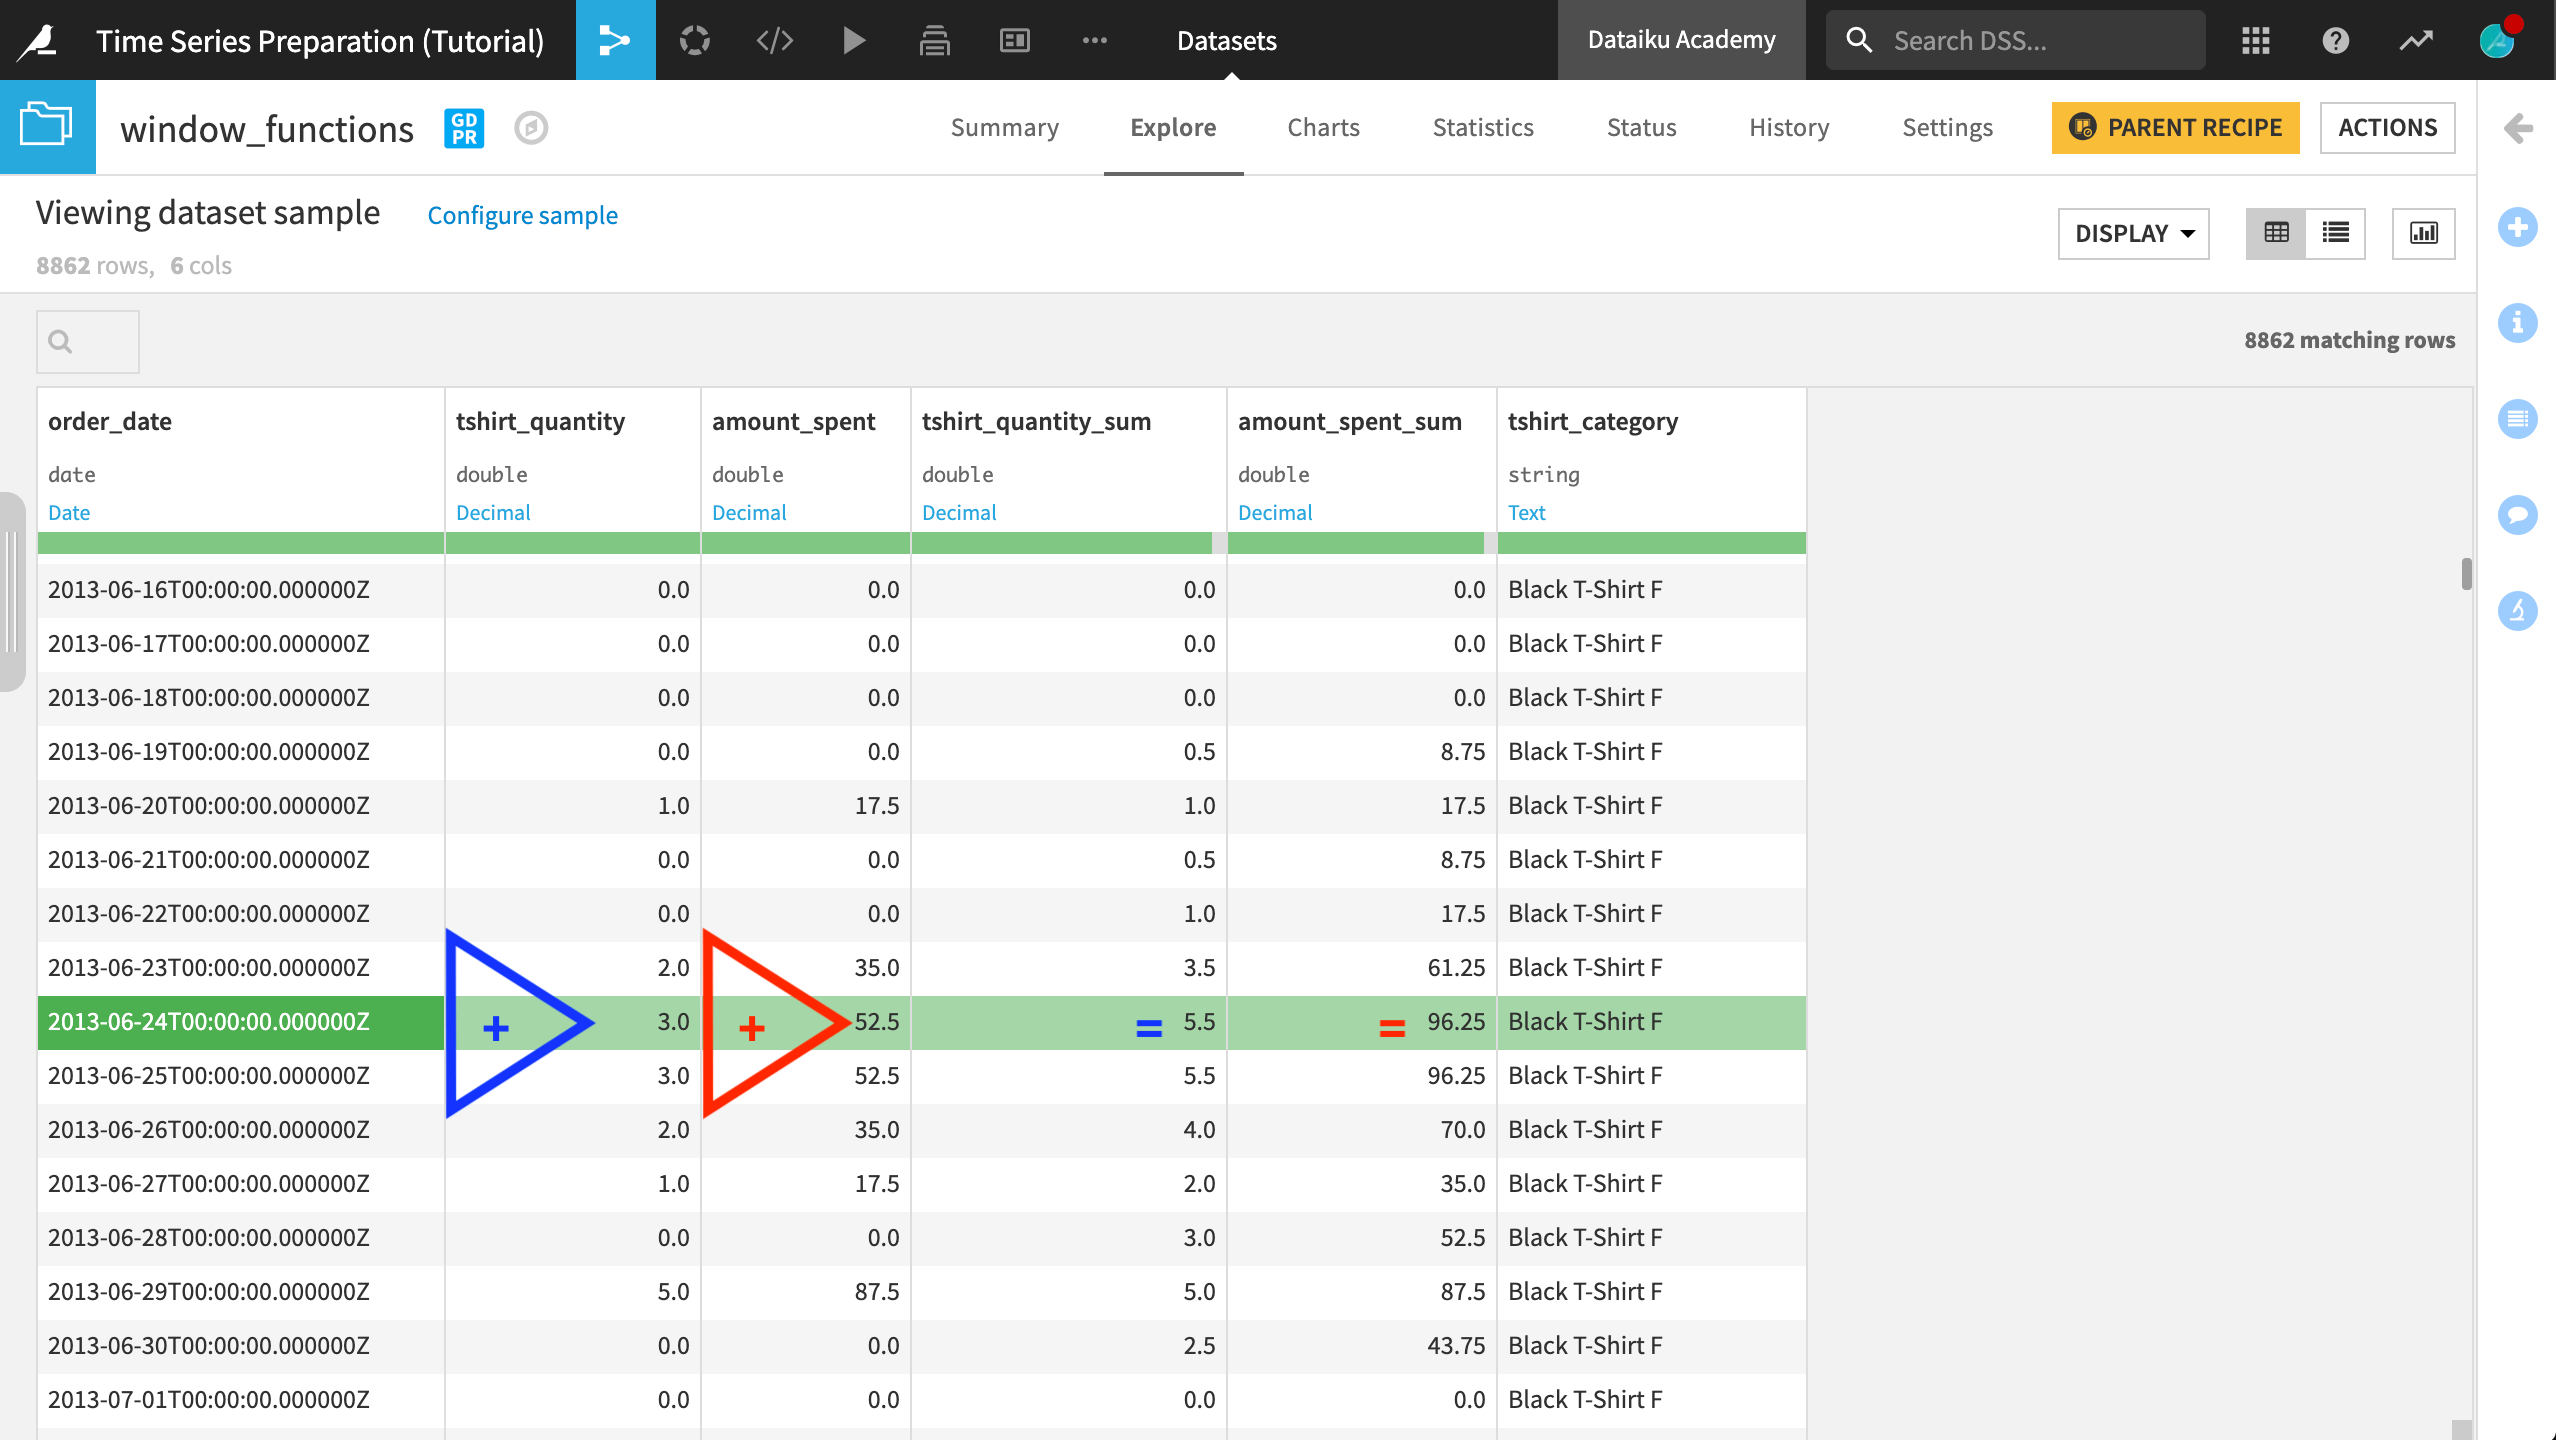This screenshot has width=2556, height=1440.
Task: Click the run/play recipe icon
Action: click(853, 39)
